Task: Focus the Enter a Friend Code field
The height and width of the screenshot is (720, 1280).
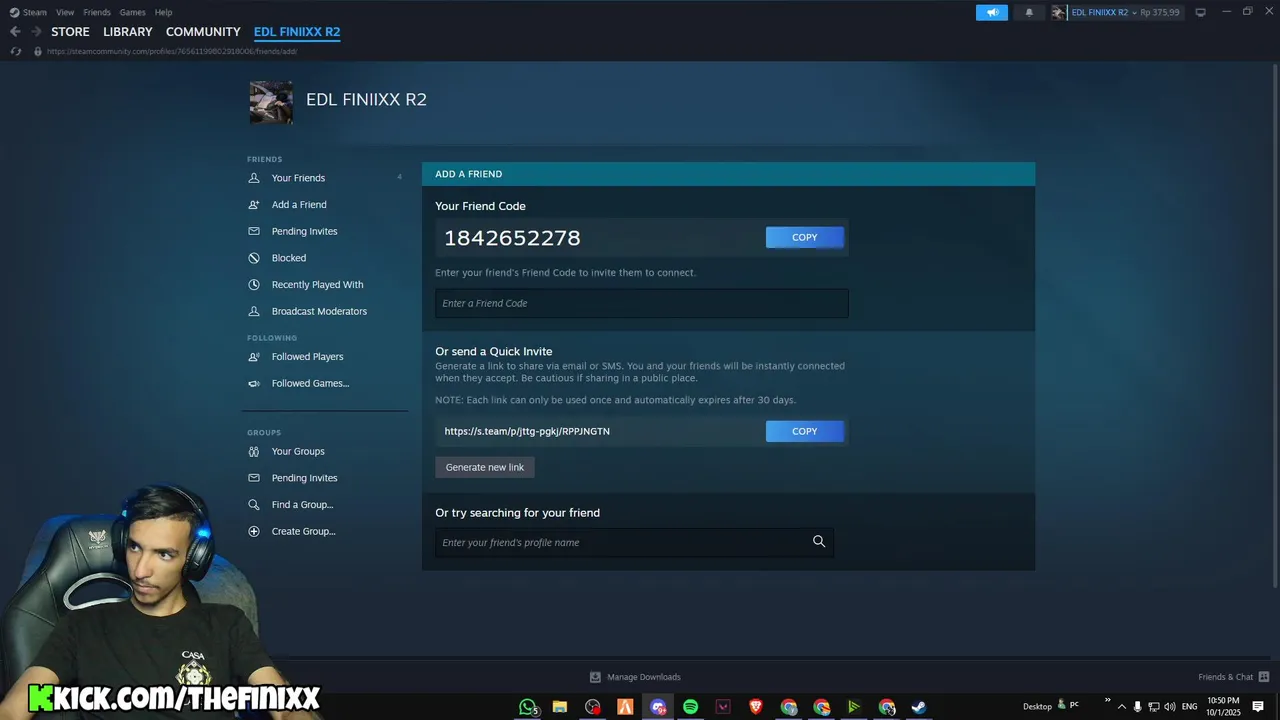Action: click(642, 303)
